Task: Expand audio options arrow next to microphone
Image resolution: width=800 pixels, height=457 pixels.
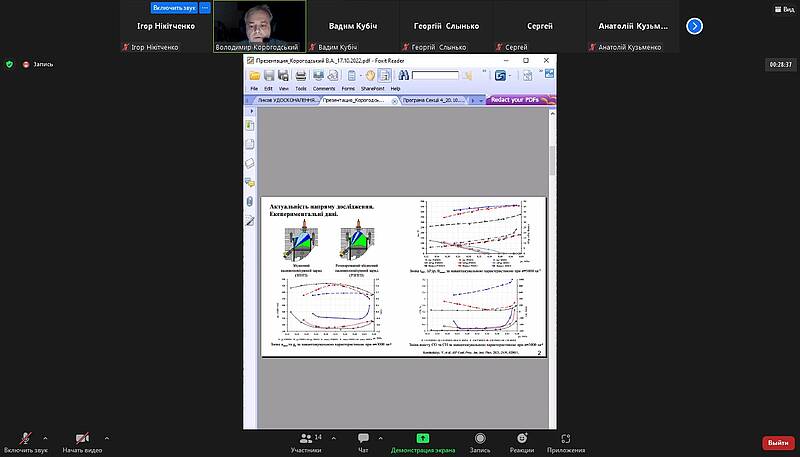Action: pyautogui.click(x=45, y=437)
